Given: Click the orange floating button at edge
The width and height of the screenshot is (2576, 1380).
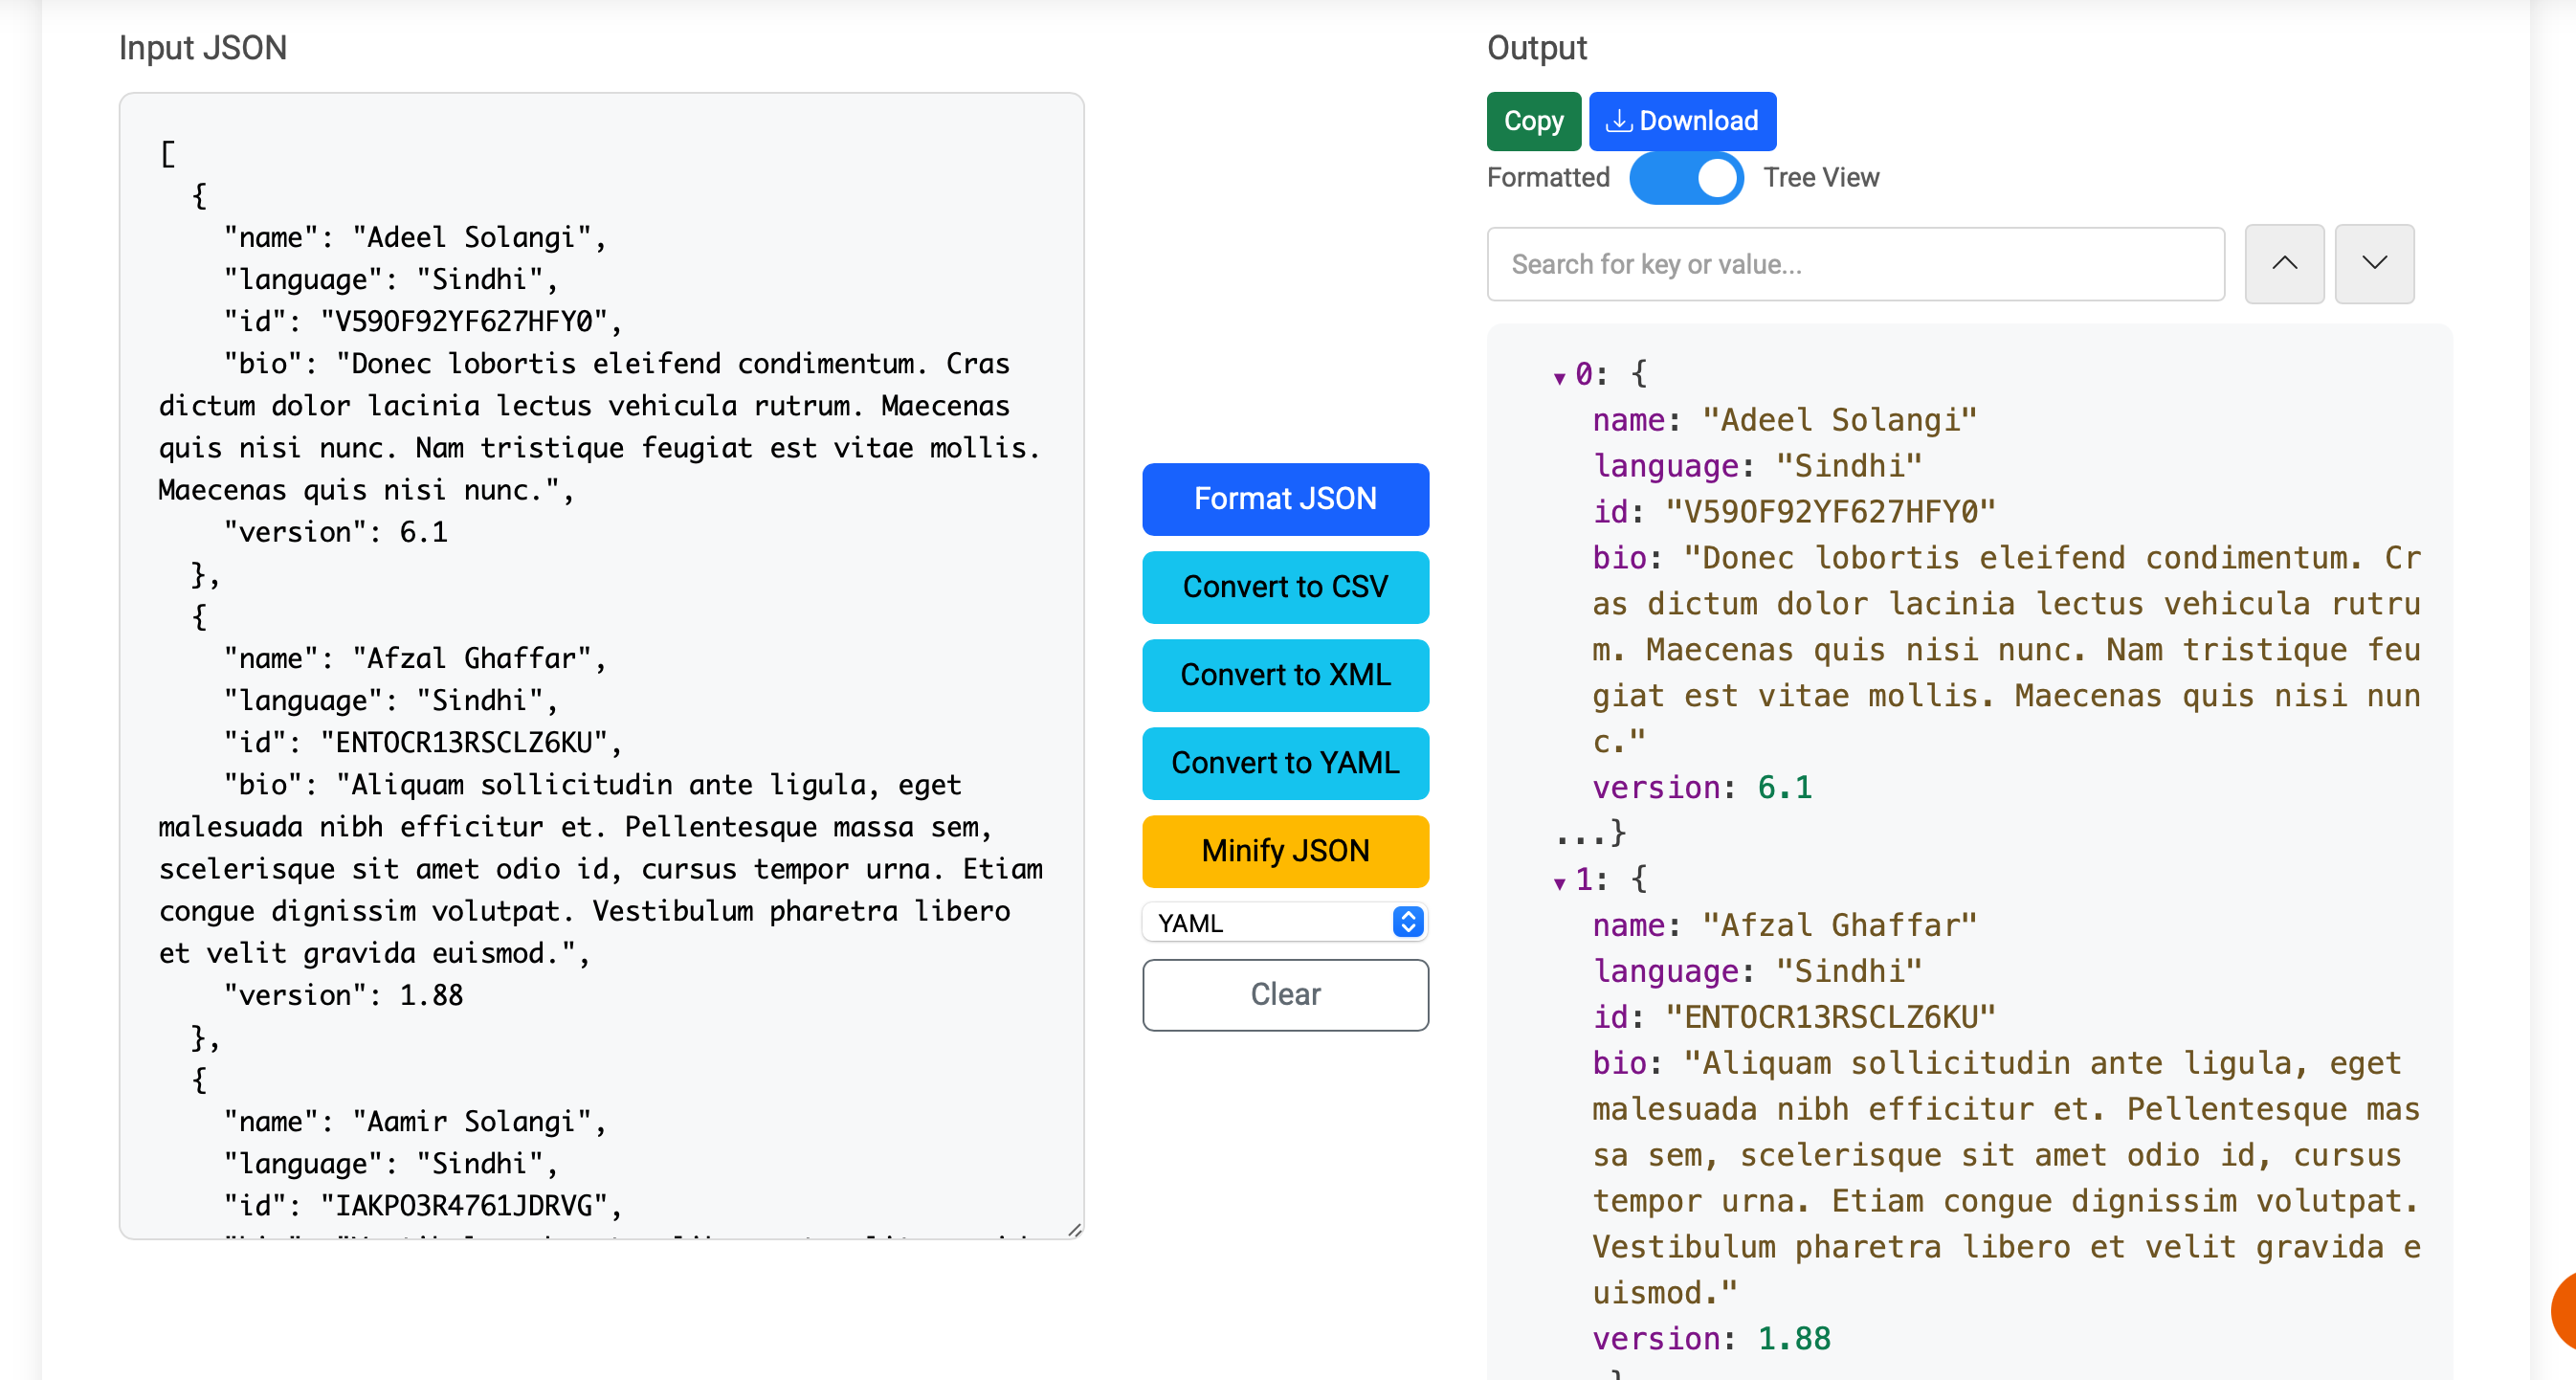Looking at the screenshot, I should (2564, 1310).
